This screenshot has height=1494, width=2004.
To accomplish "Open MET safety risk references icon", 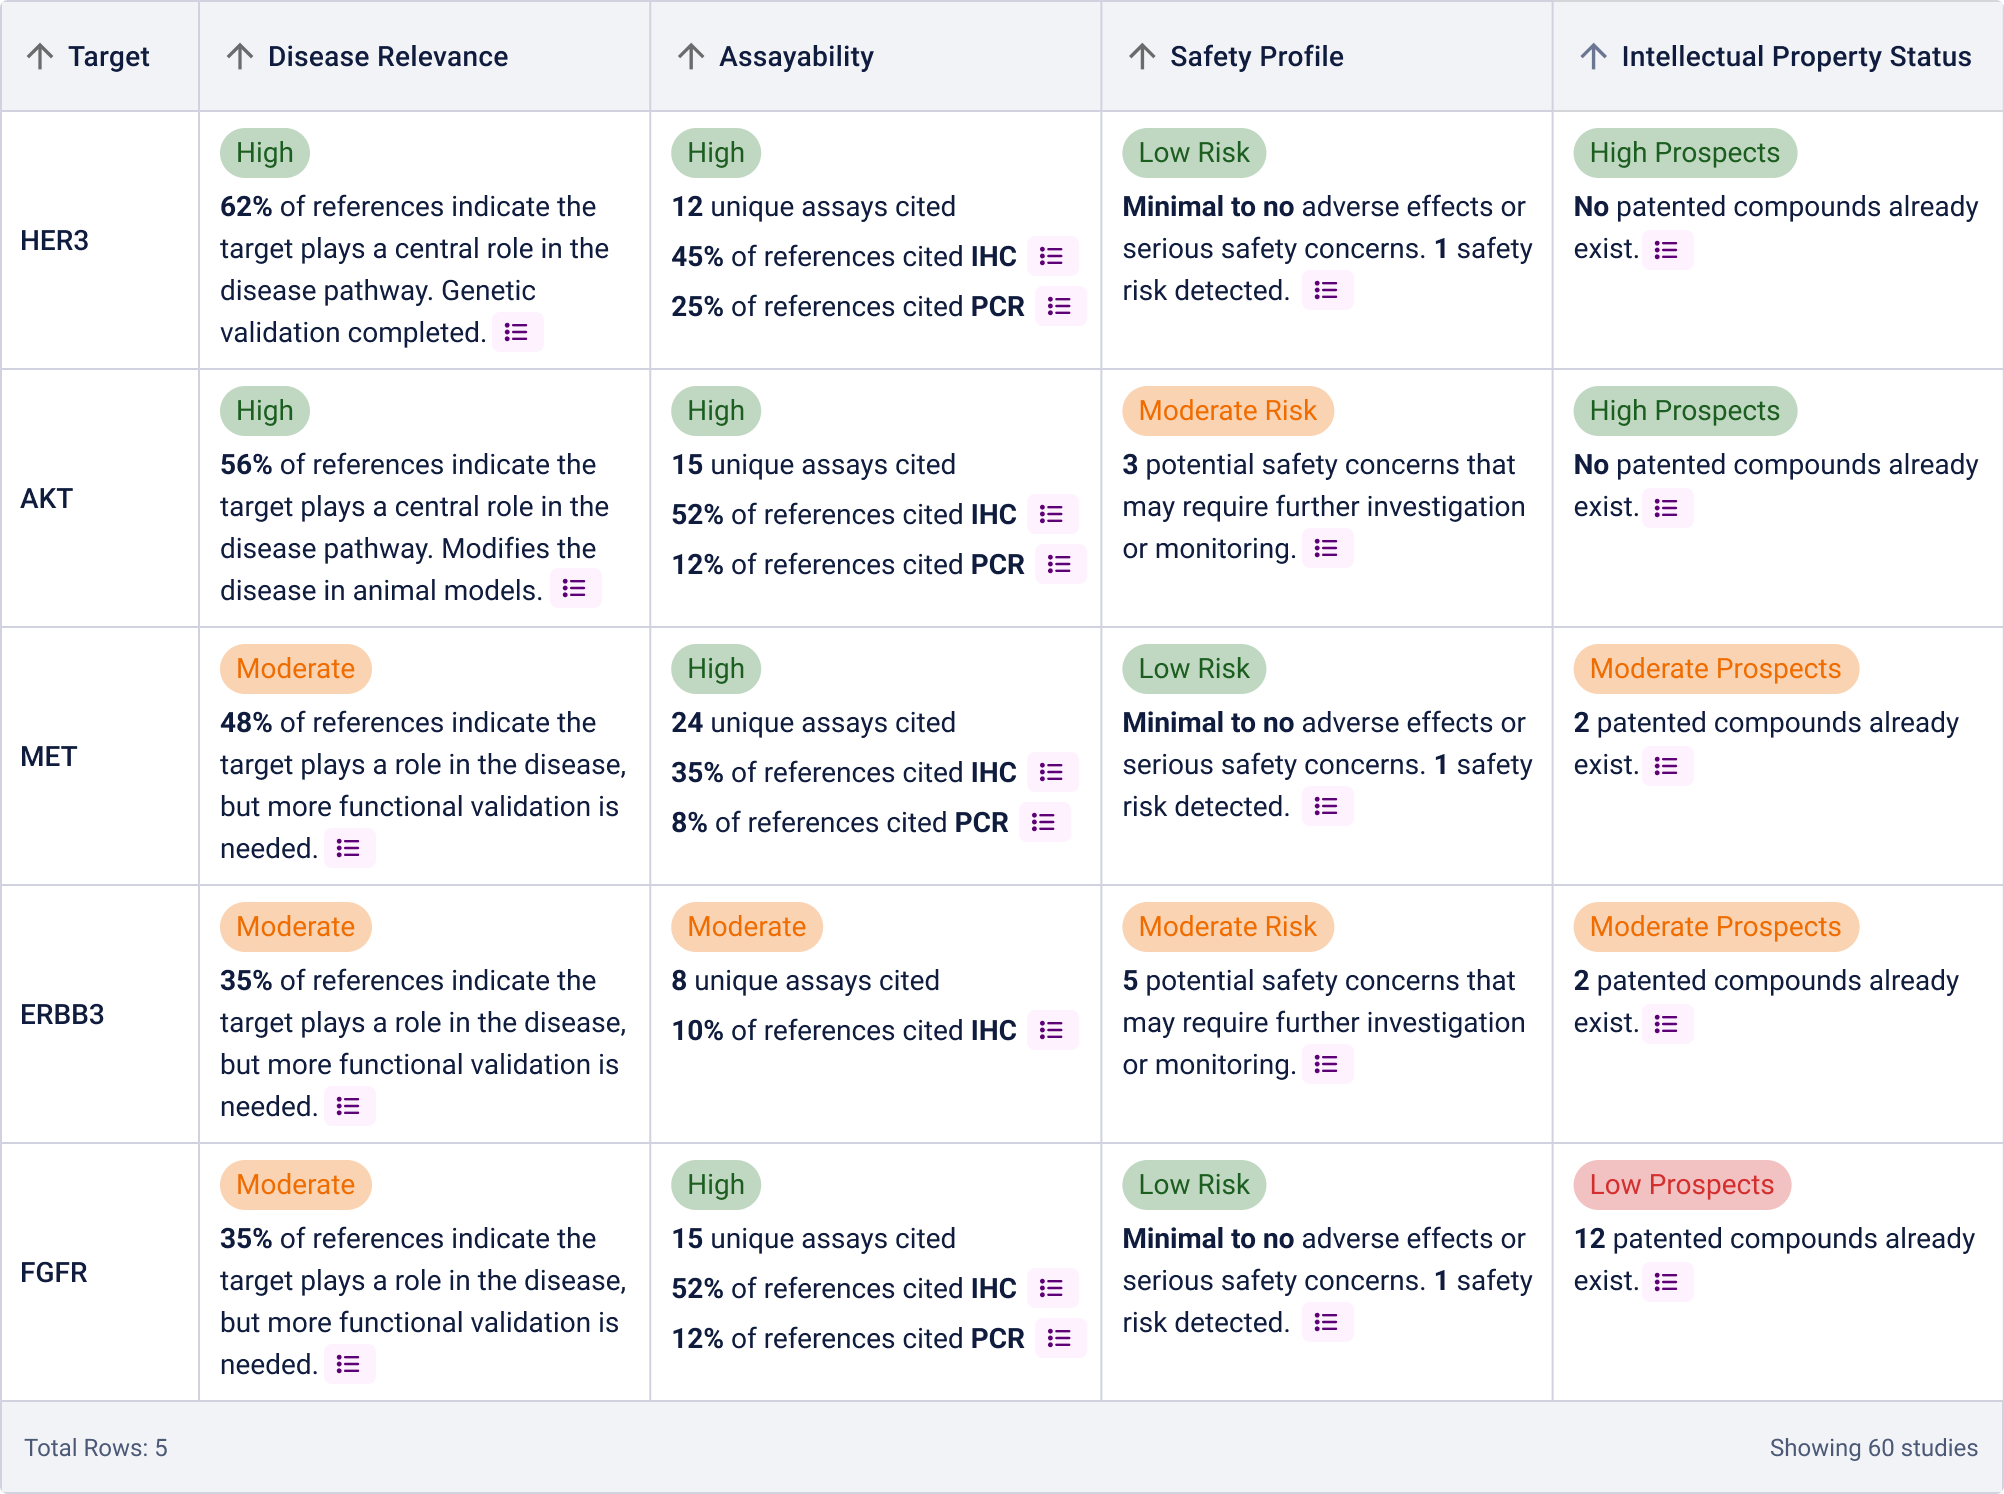I will click(x=1327, y=806).
